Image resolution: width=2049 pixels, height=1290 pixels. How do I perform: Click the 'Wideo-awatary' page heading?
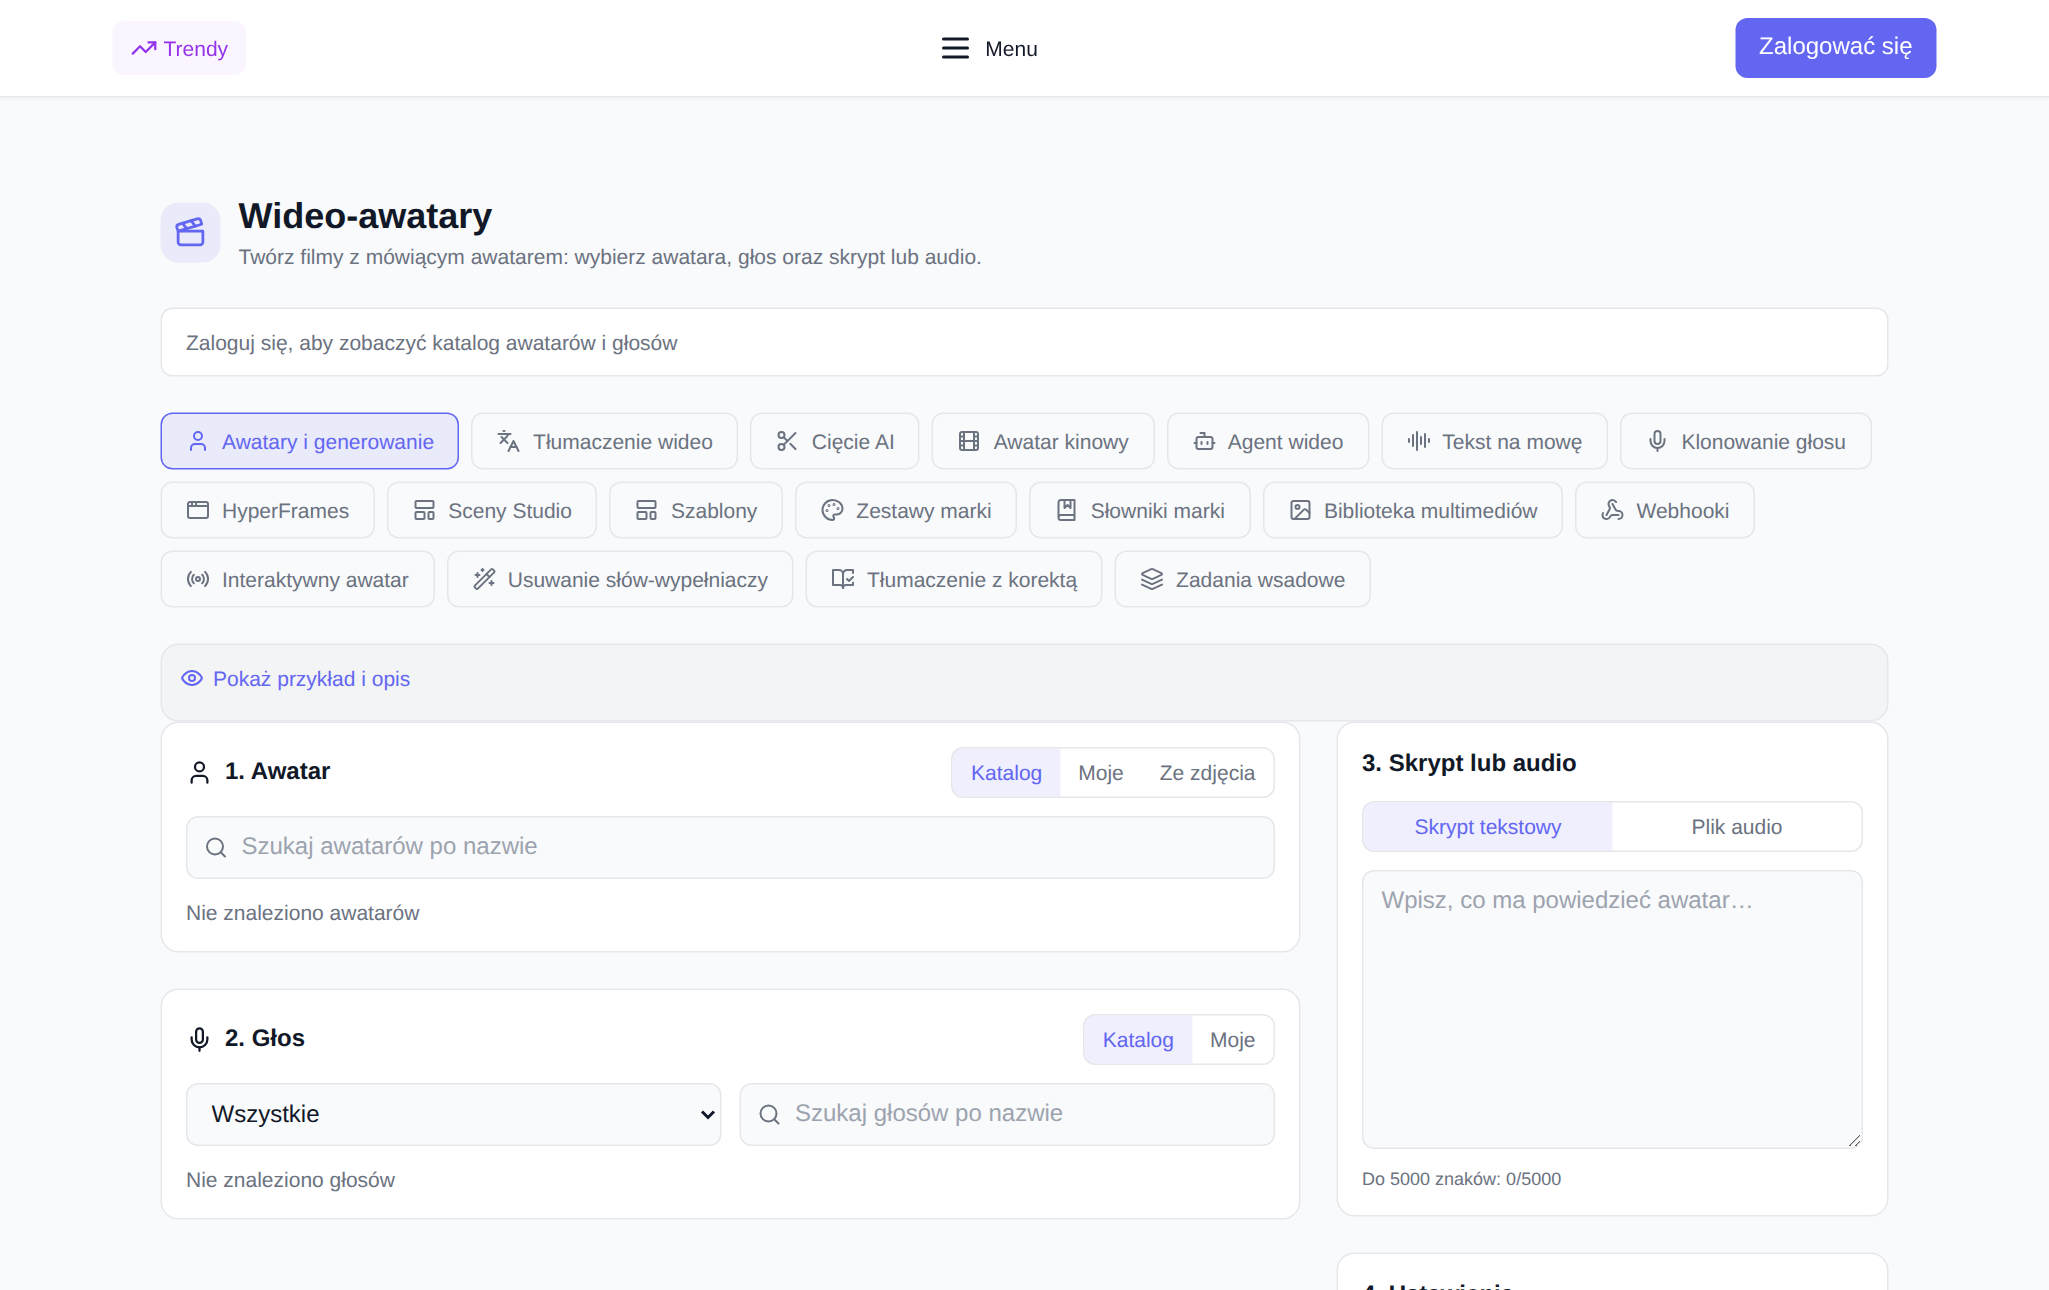(x=365, y=216)
